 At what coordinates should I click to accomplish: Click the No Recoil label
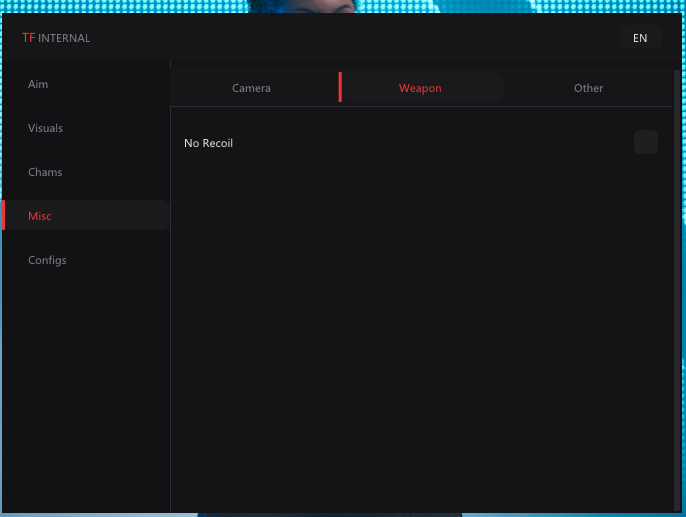pos(208,143)
